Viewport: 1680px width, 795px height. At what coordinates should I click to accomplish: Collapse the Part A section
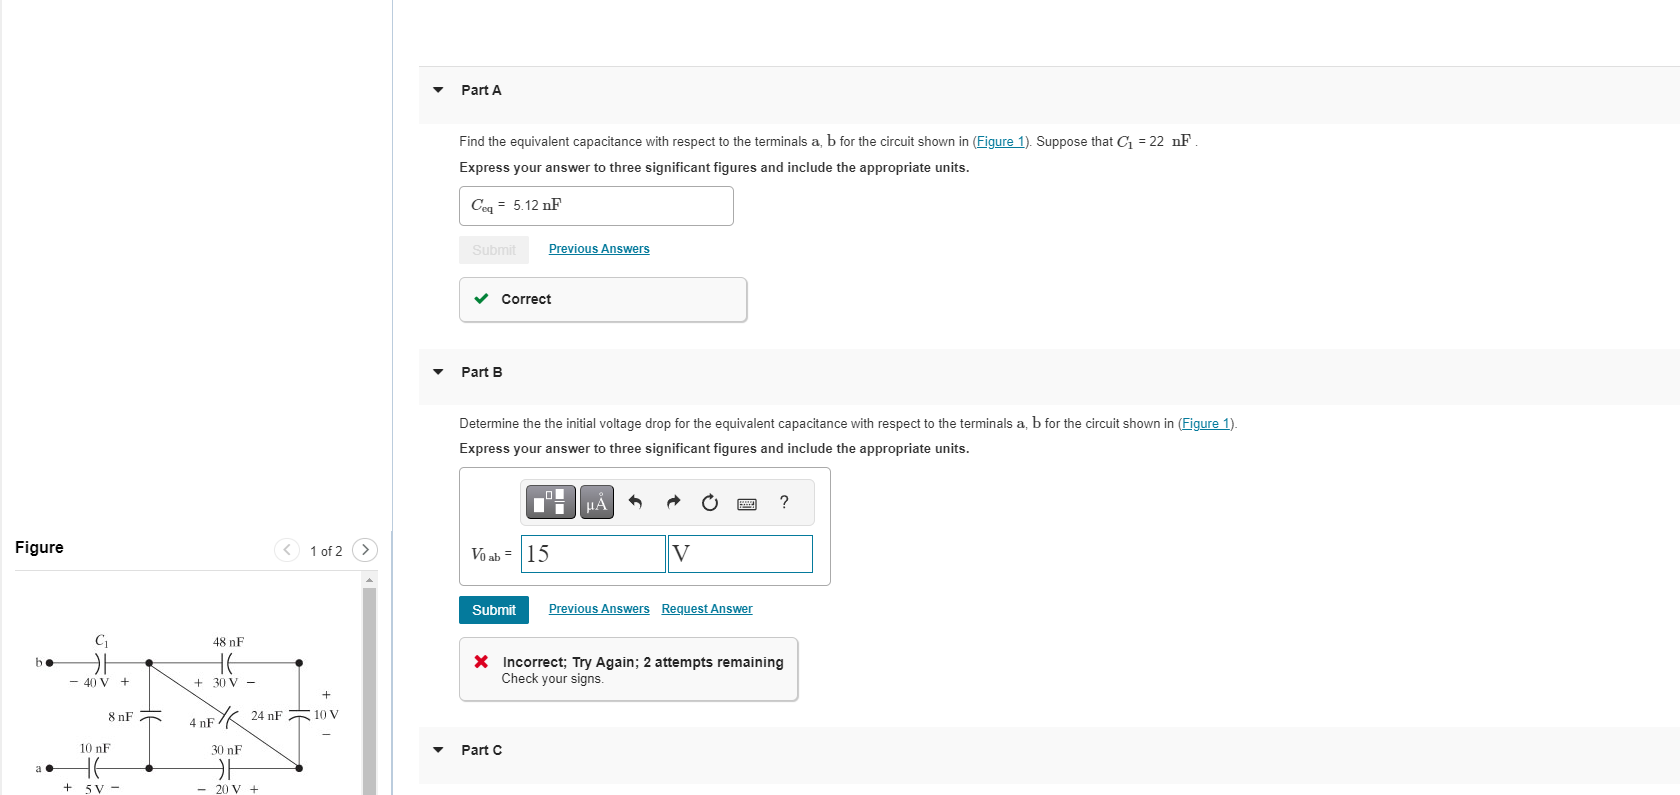point(438,90)
